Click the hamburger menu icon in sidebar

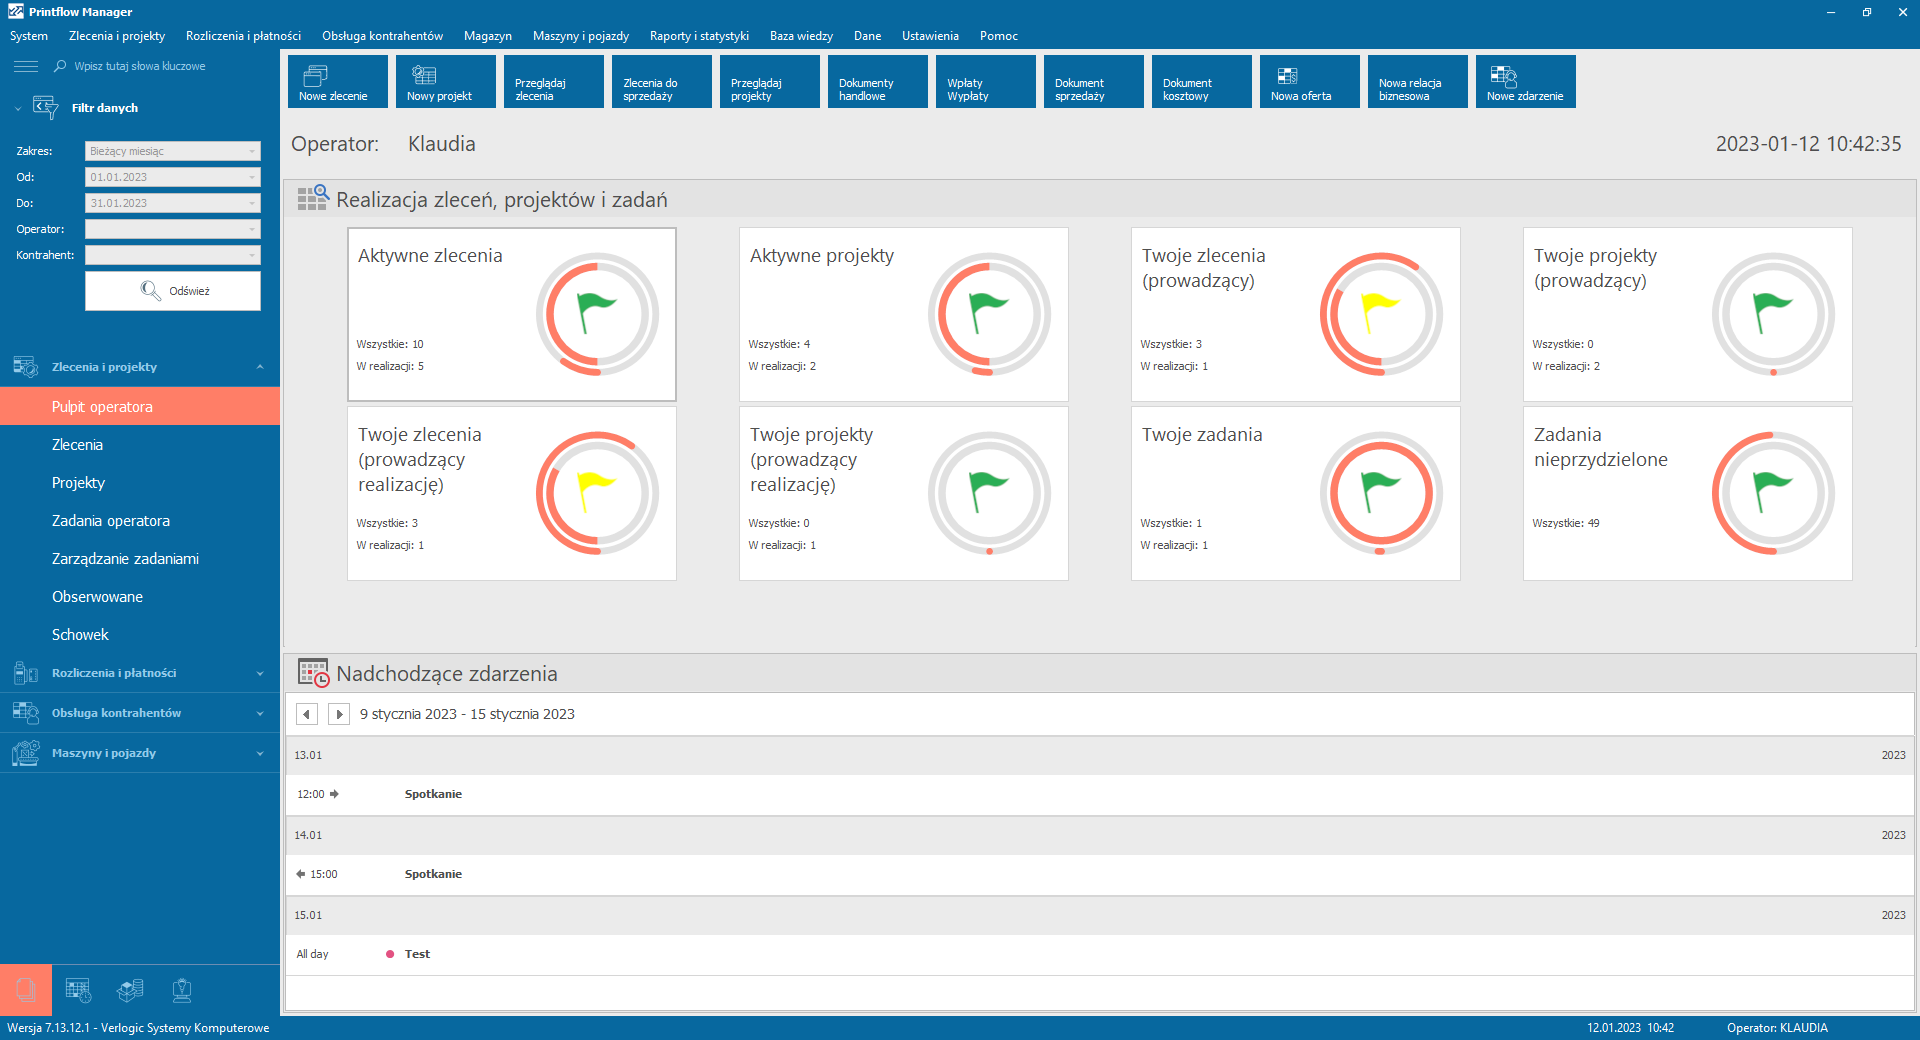click(26, 66)
